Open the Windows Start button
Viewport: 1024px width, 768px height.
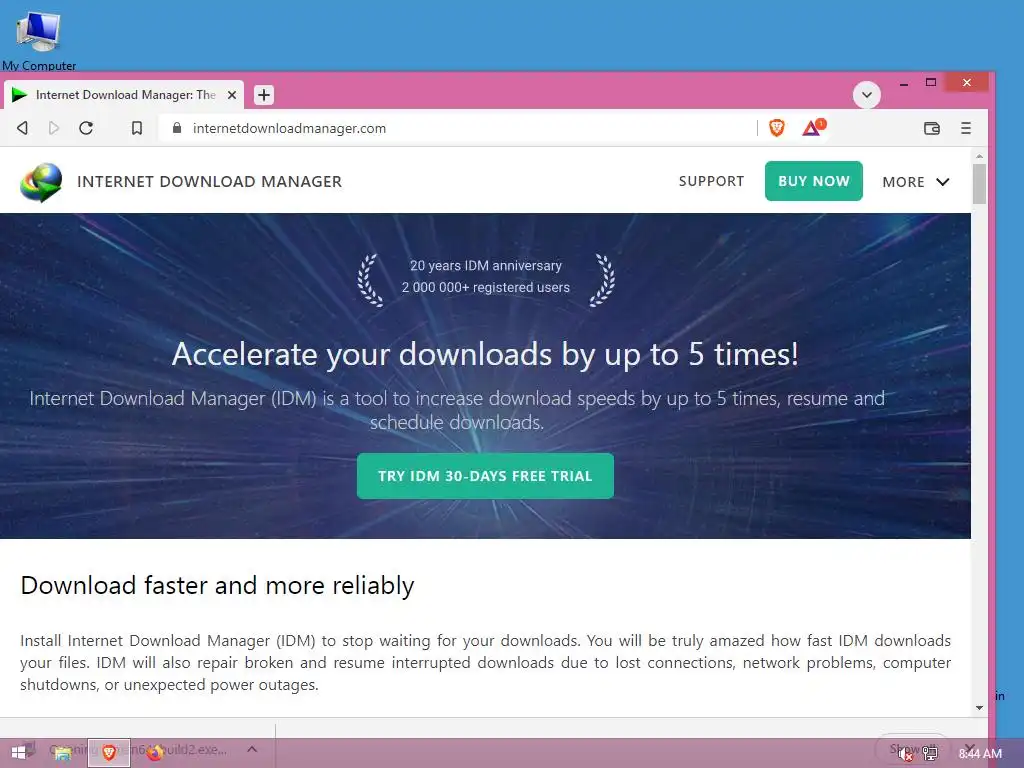(x=18, y=752)
